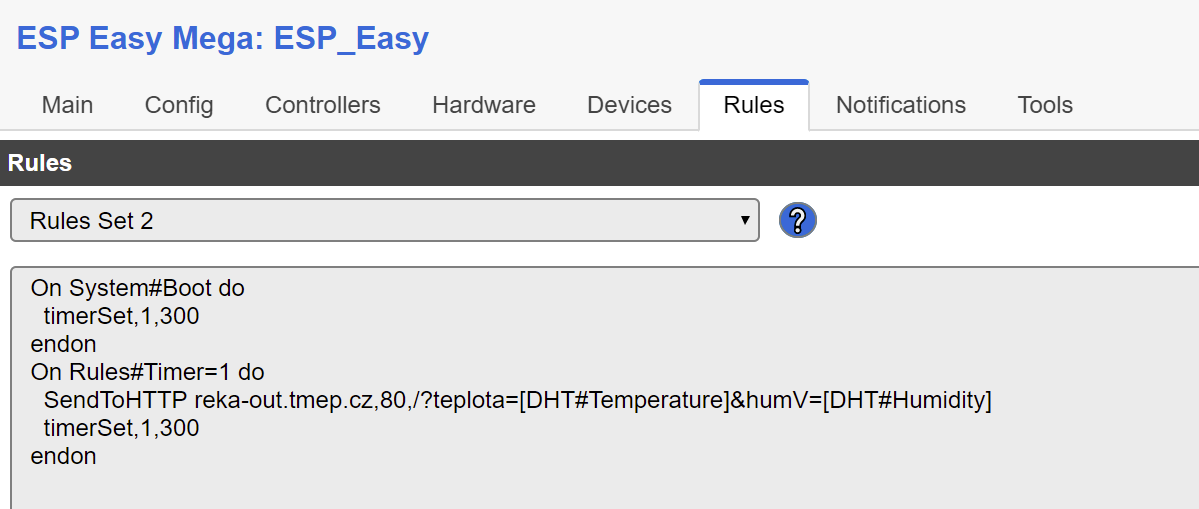The image size is (1199, 509).
Task: Select the Hardware tab
Action: (483, 105)
